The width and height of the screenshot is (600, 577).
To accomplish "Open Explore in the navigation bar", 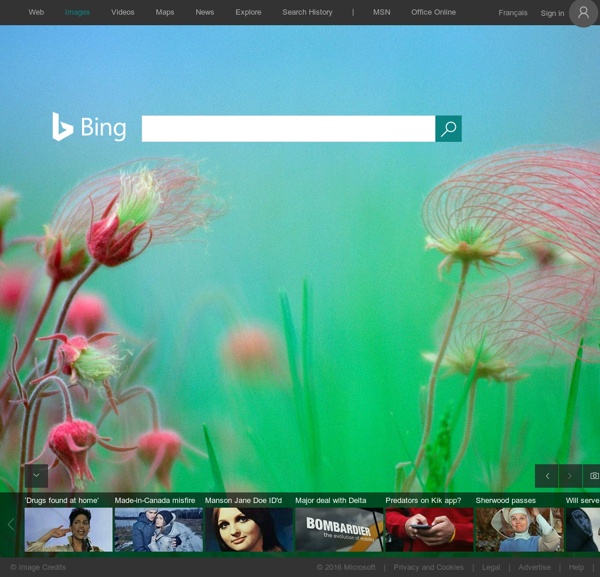I will pos(248,12).
